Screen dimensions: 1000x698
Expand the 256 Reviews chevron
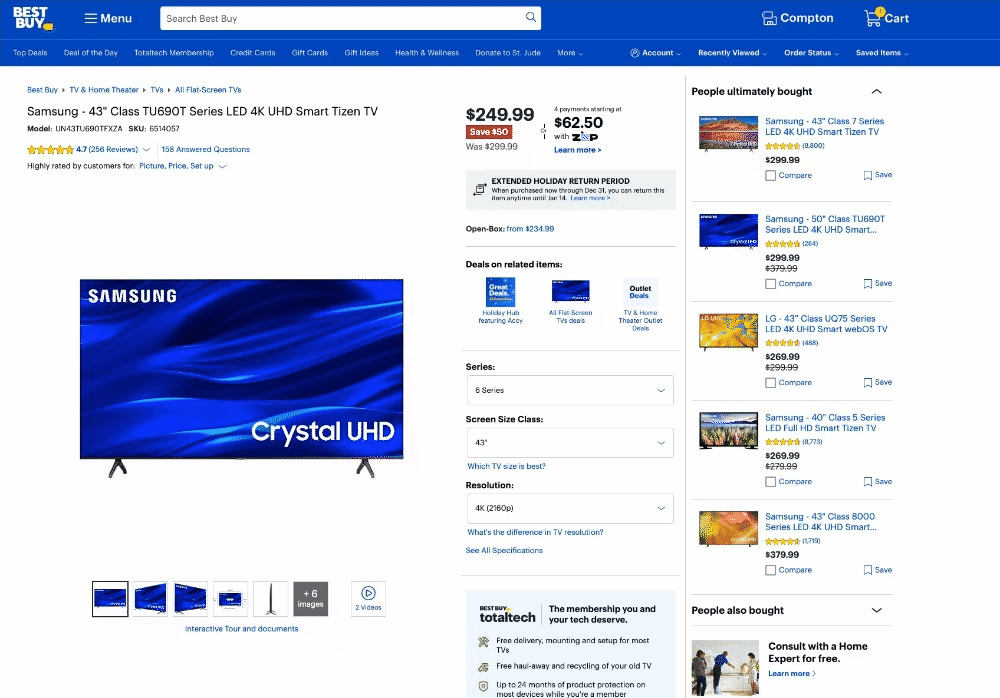point(146,150)
